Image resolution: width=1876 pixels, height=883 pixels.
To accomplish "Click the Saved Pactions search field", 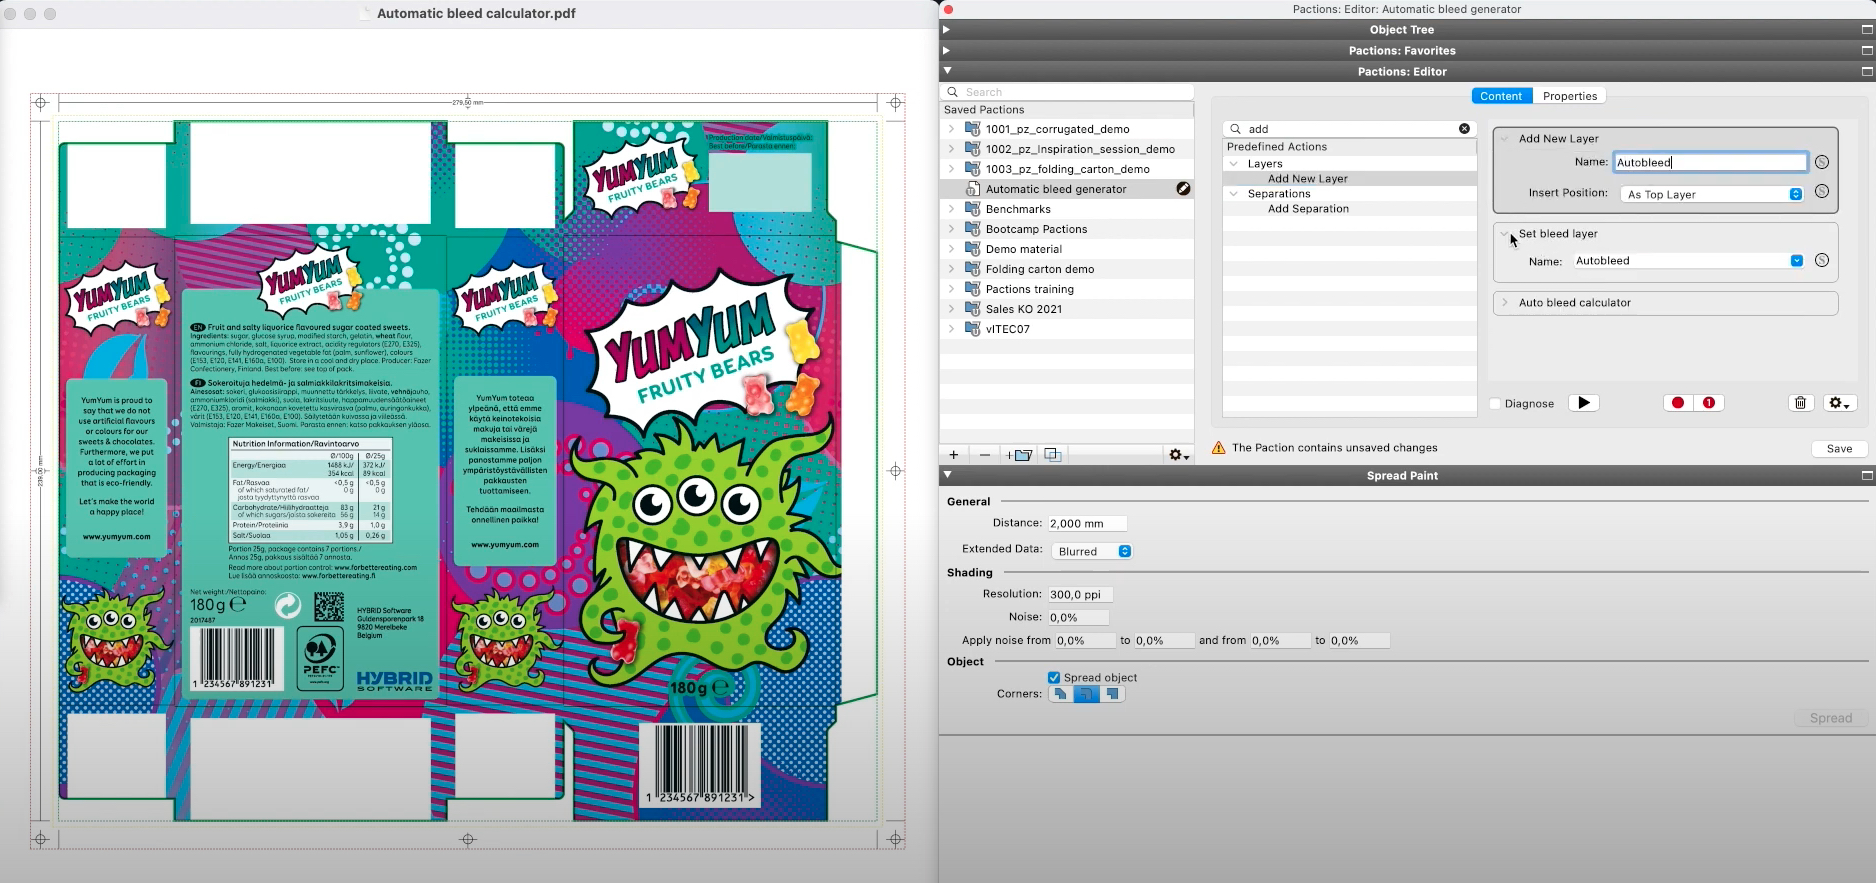I will 1067,92.
